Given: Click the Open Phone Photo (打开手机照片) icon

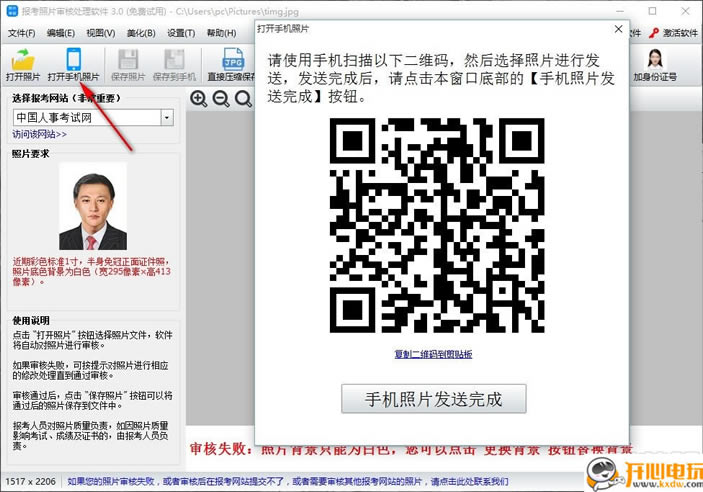Looking at the screenshot, I should 73,60.
